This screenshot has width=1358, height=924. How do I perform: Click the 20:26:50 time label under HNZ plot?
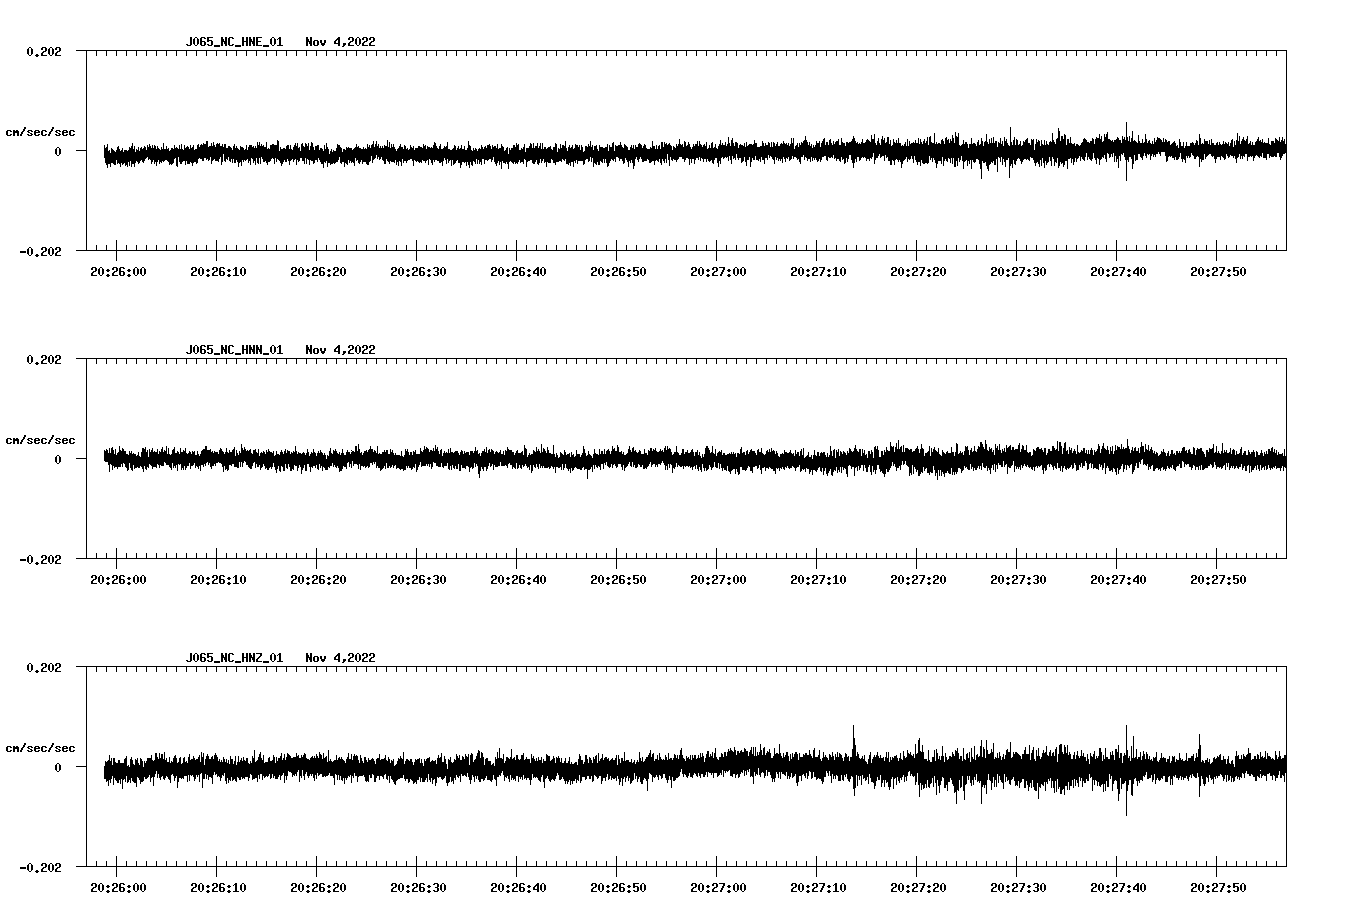pos(618,888)
